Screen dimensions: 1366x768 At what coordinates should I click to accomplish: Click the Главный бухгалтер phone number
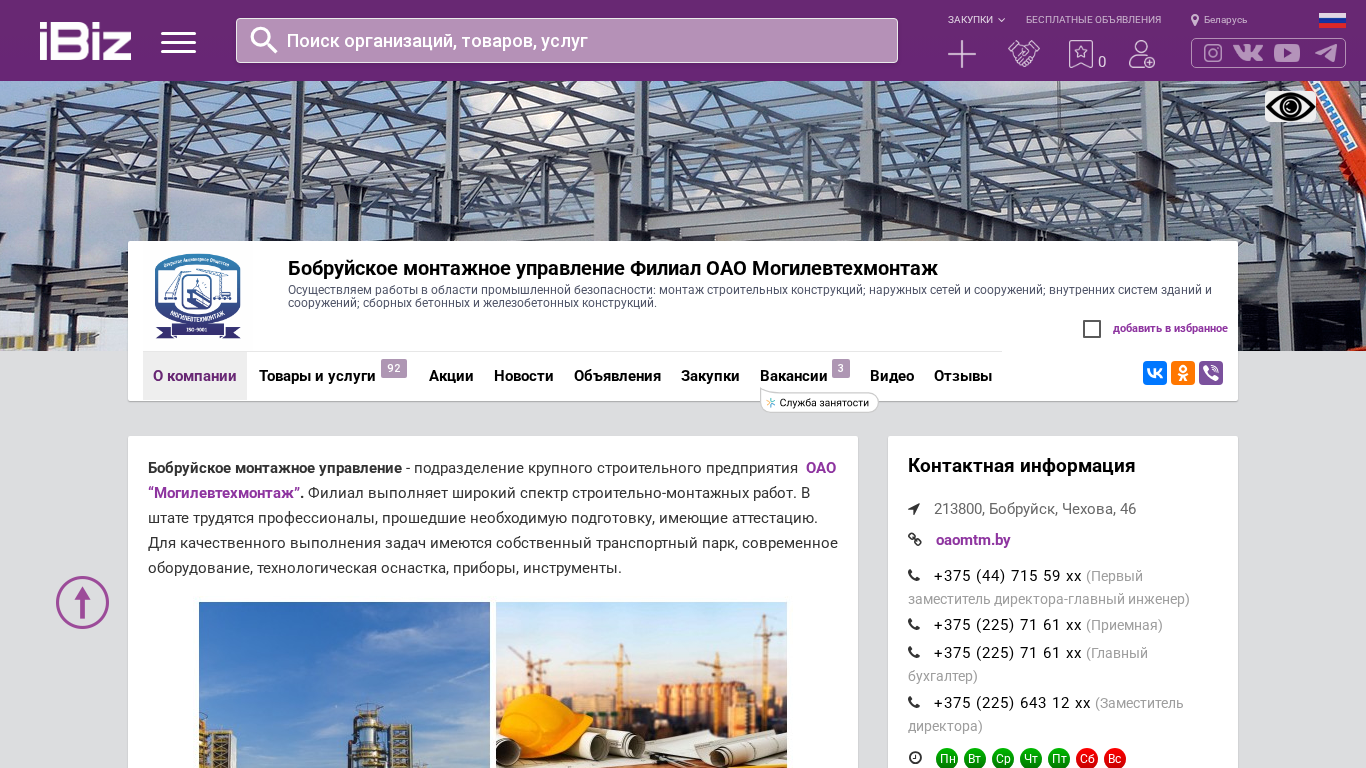click(1007, 653)
